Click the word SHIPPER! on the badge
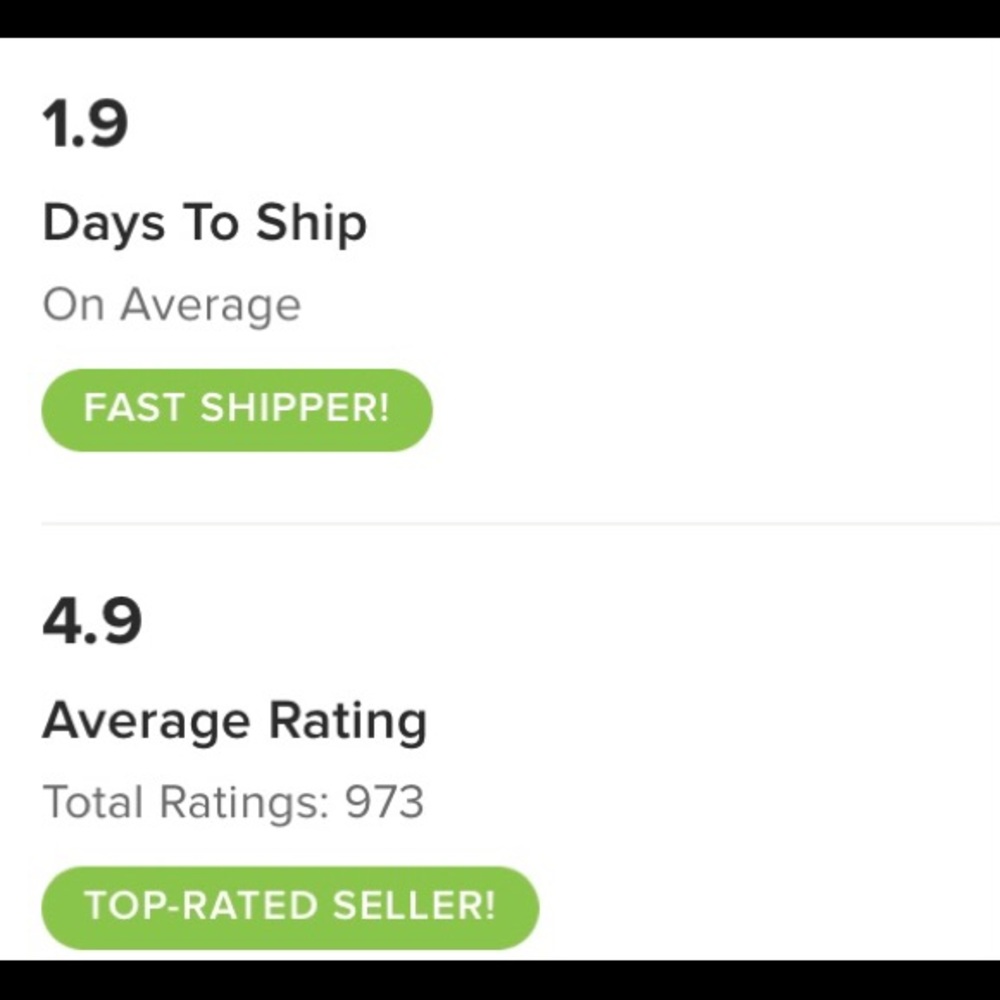This screenshot has height=1000, width=1000. point(294,409)
